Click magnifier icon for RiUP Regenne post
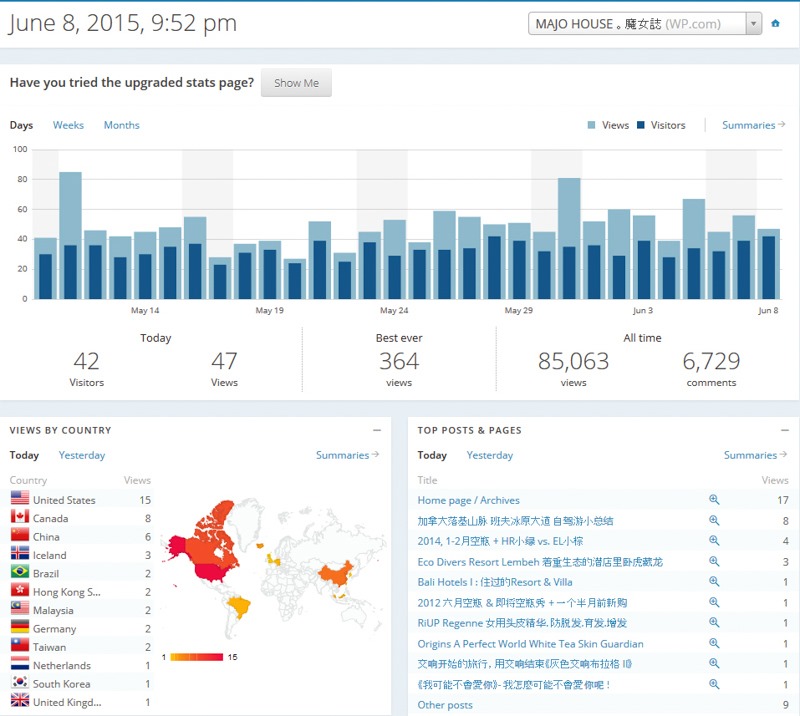Viewport: 800px width, 716px height. click(714, 623)
